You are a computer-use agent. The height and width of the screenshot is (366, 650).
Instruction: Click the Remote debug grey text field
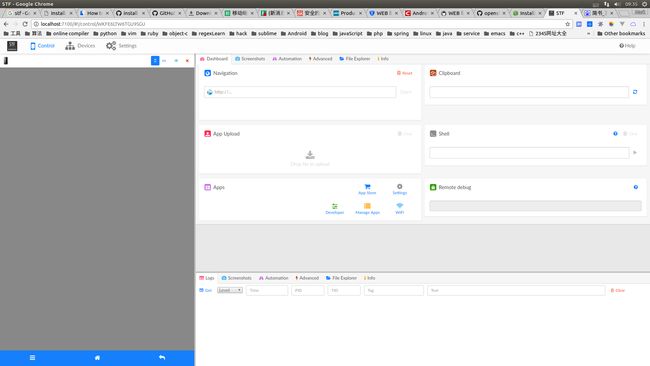pyautogui.click(x=535, y=206)
